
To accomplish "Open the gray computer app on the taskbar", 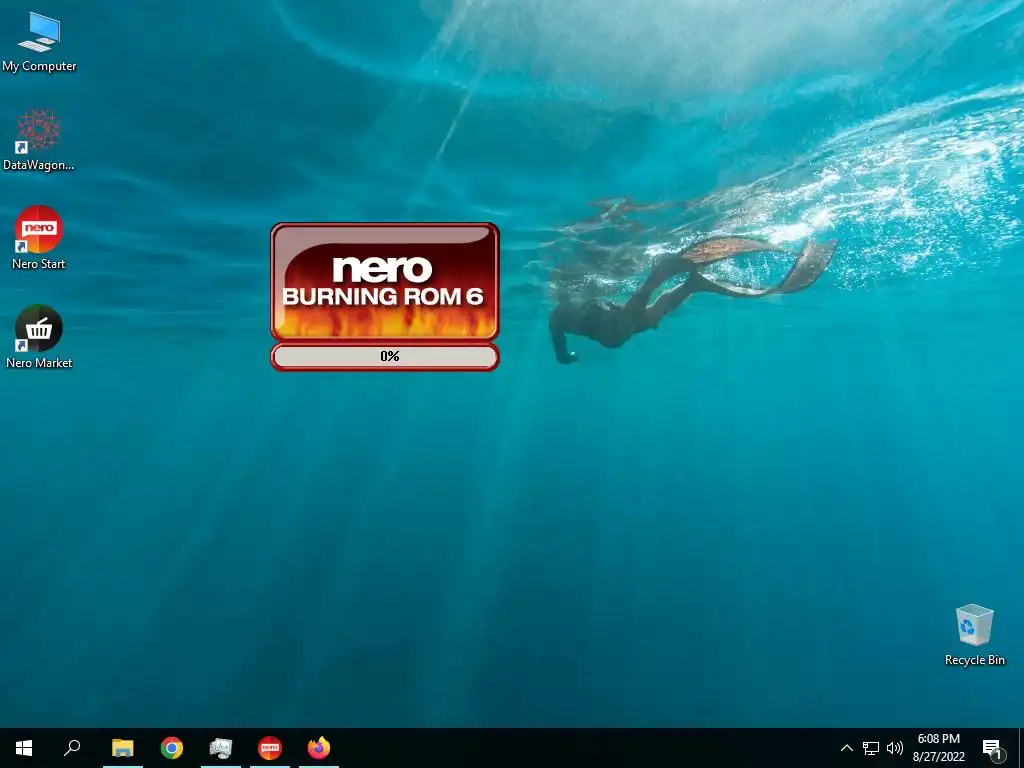I will (221, 748).
